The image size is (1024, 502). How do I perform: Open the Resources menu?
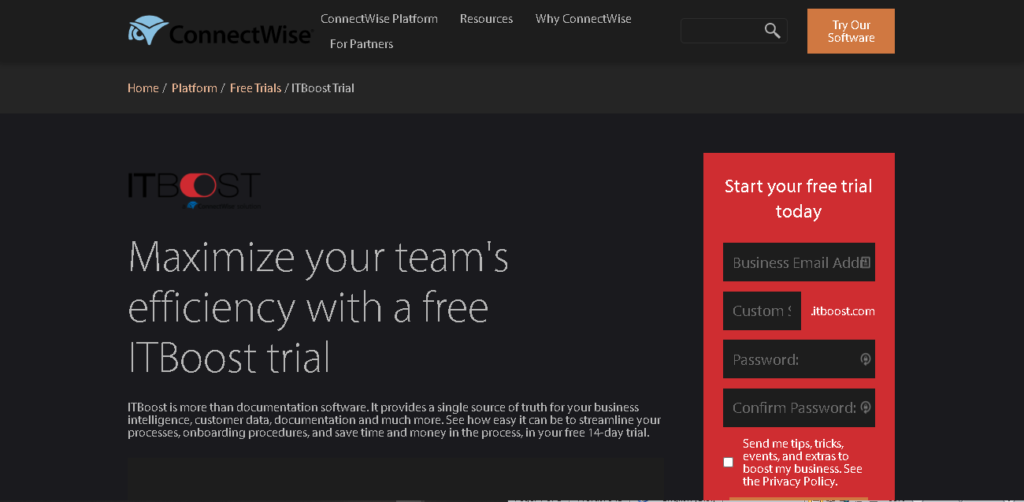coord(486,19)
